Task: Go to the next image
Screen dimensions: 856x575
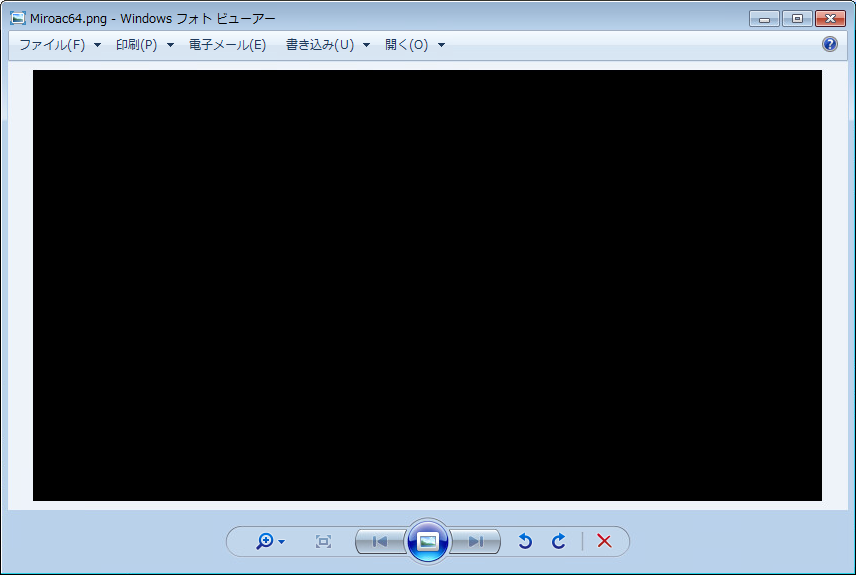Action: point(475,541)
